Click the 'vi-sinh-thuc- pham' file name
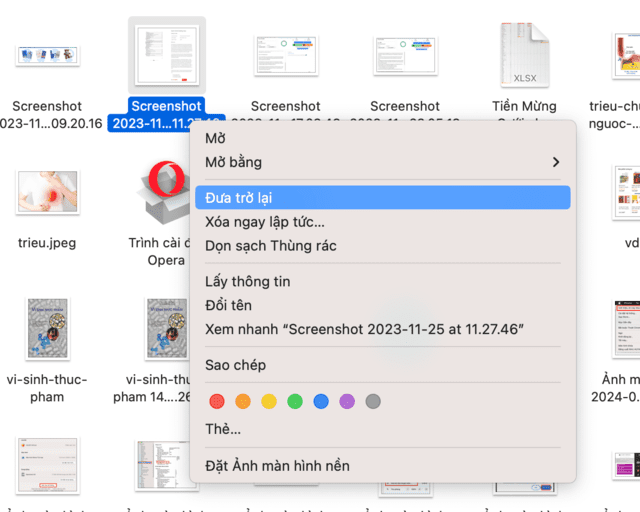This screenshot has width=640, height=512. pyautogui.click(x=47, y=388)
